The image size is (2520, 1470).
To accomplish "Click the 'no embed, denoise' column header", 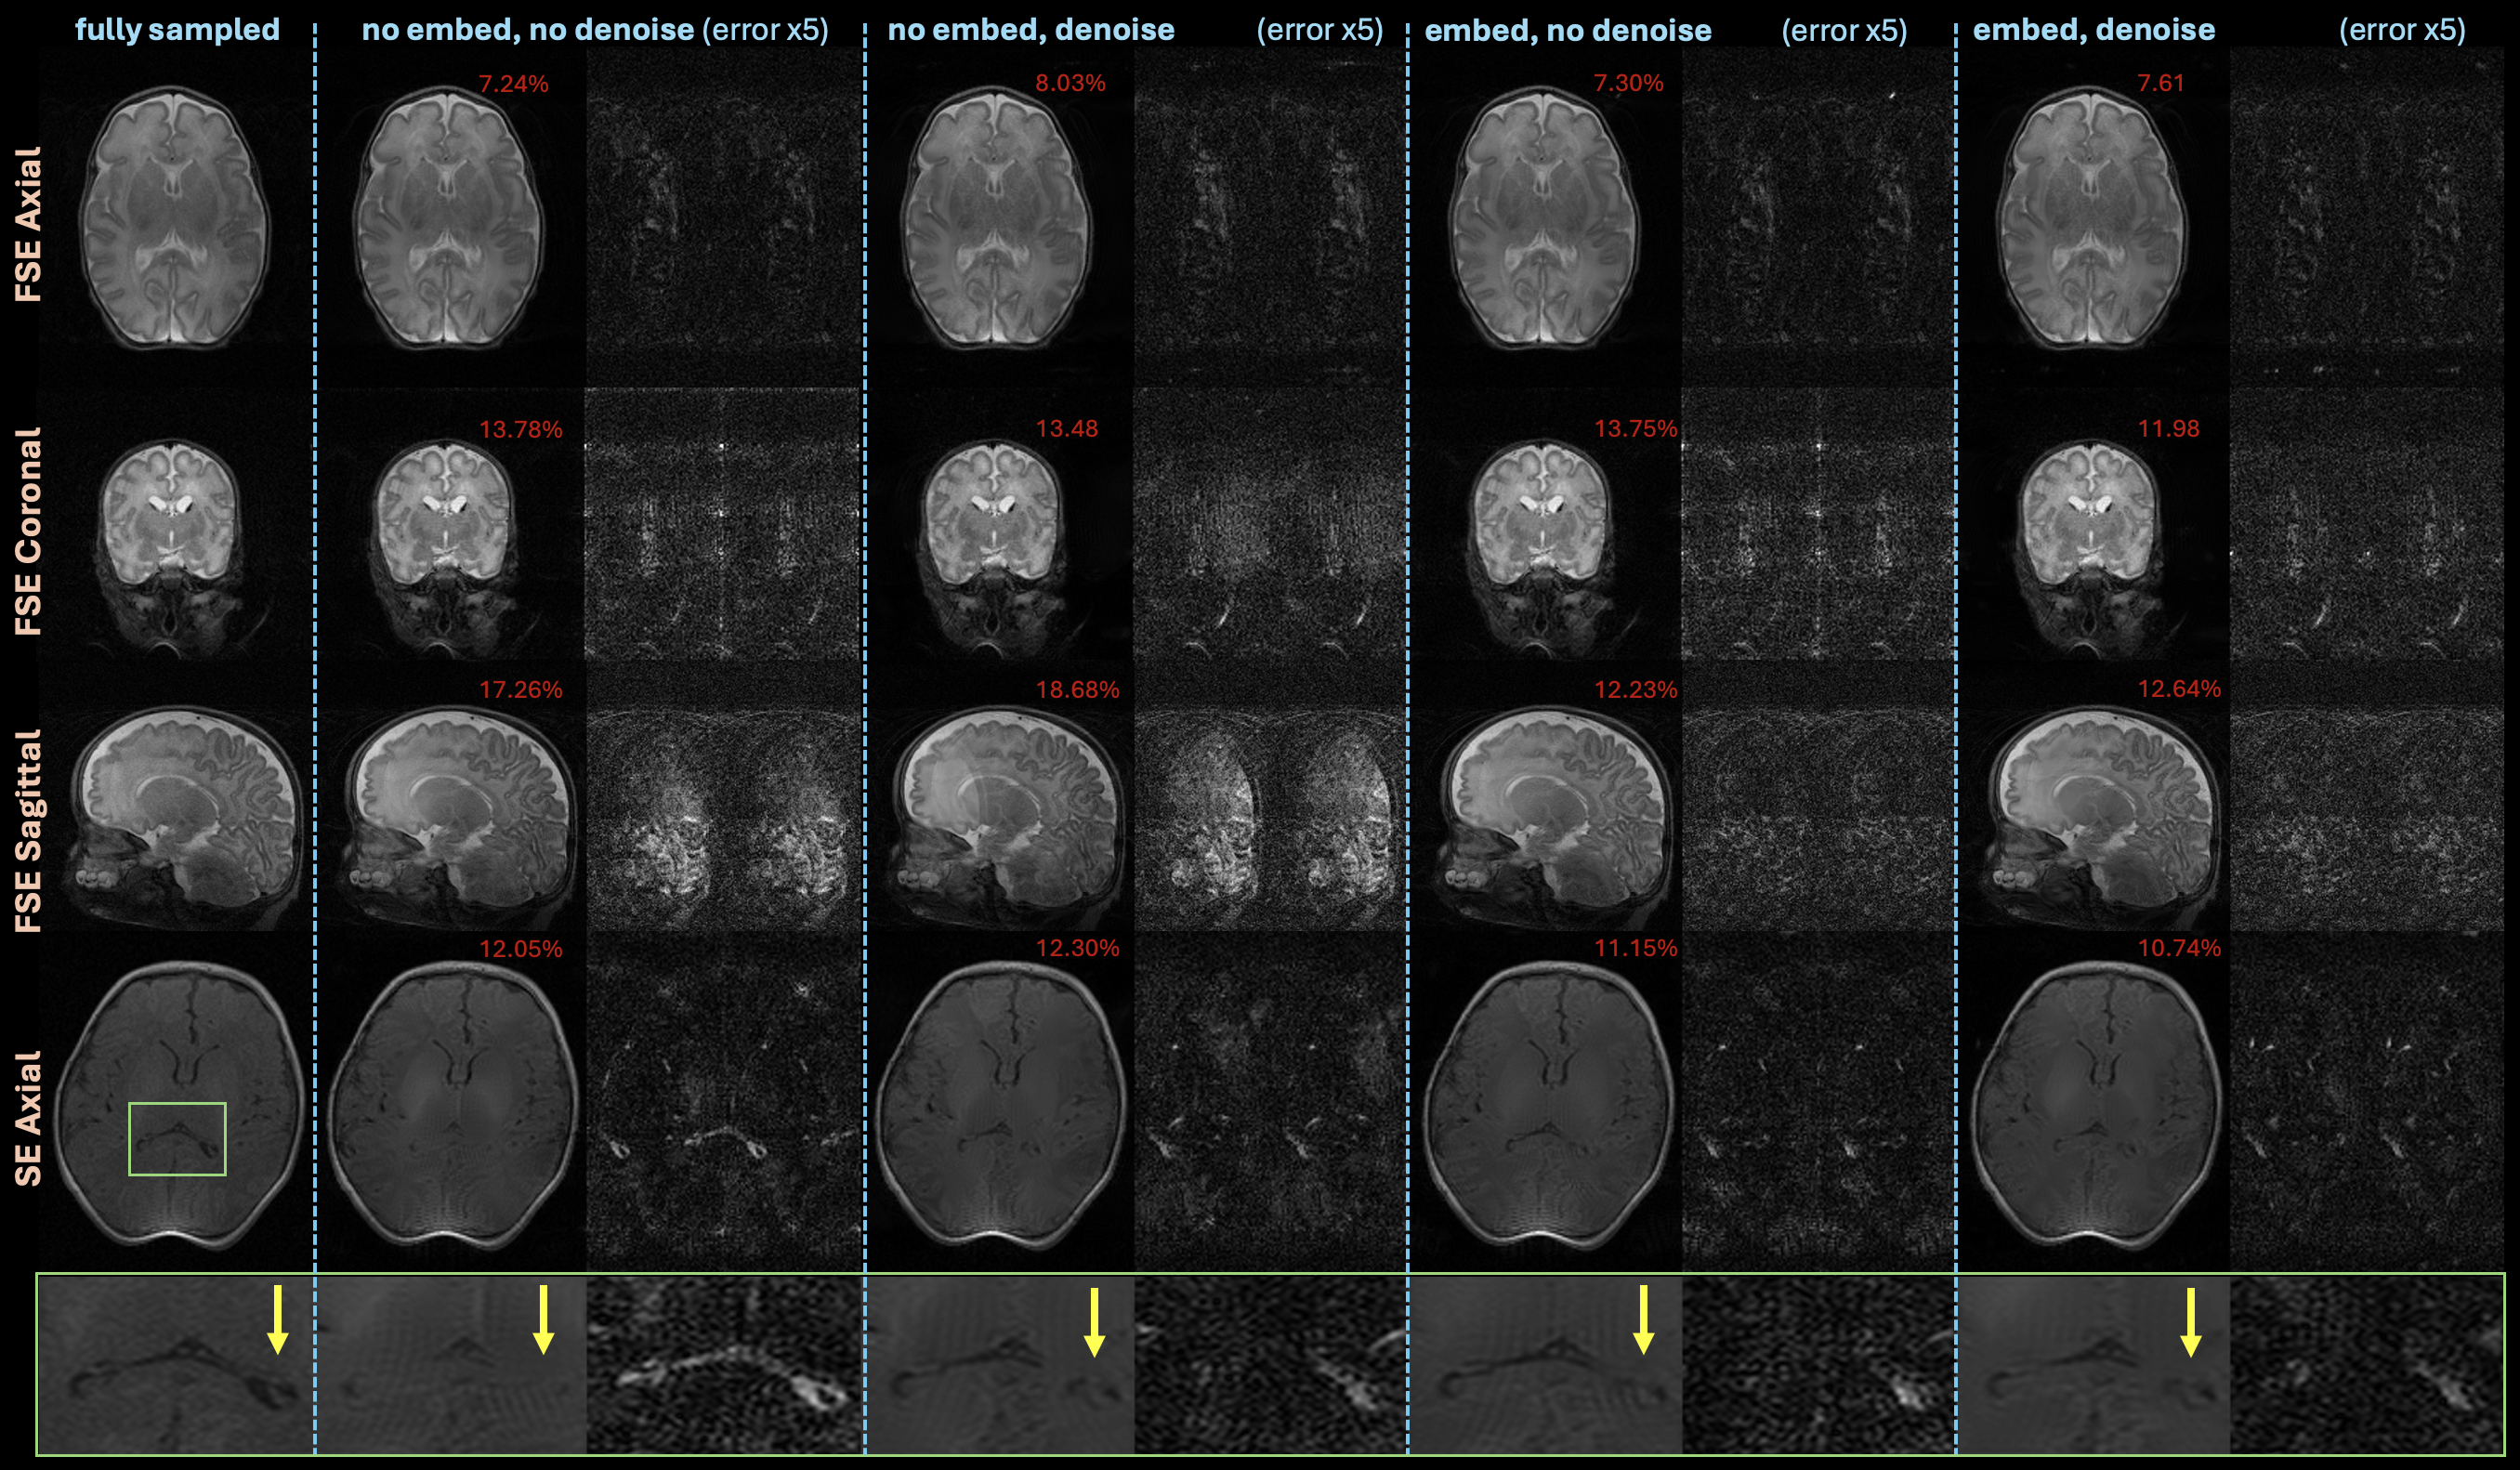I will (x=1030, y=30).
